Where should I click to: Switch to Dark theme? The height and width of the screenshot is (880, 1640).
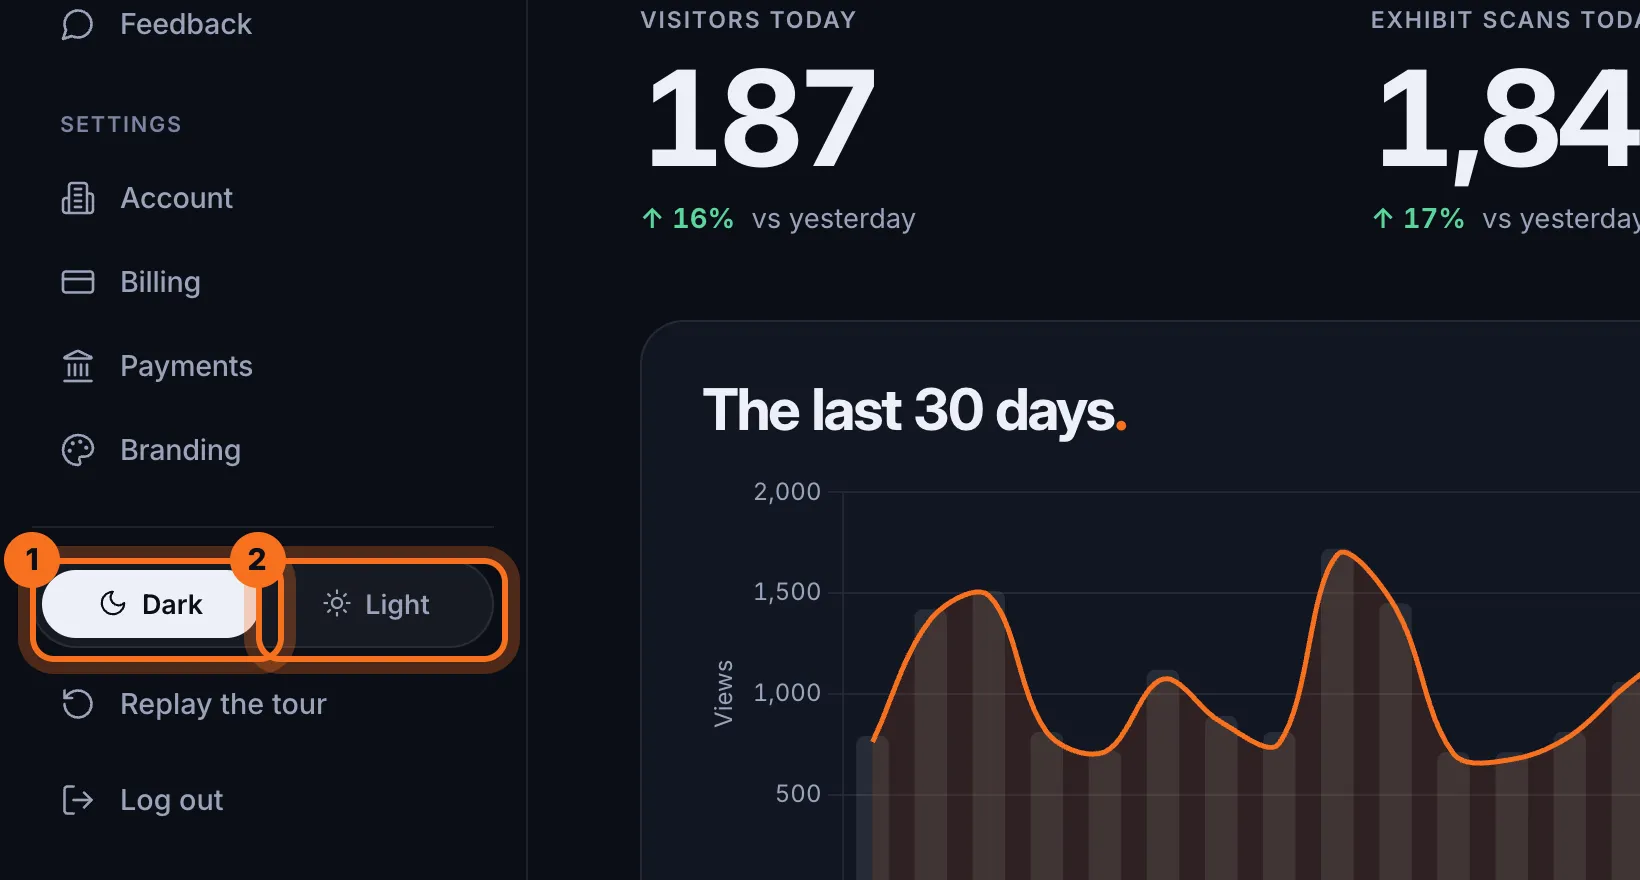pyautogui.click(x=152, y=604)
